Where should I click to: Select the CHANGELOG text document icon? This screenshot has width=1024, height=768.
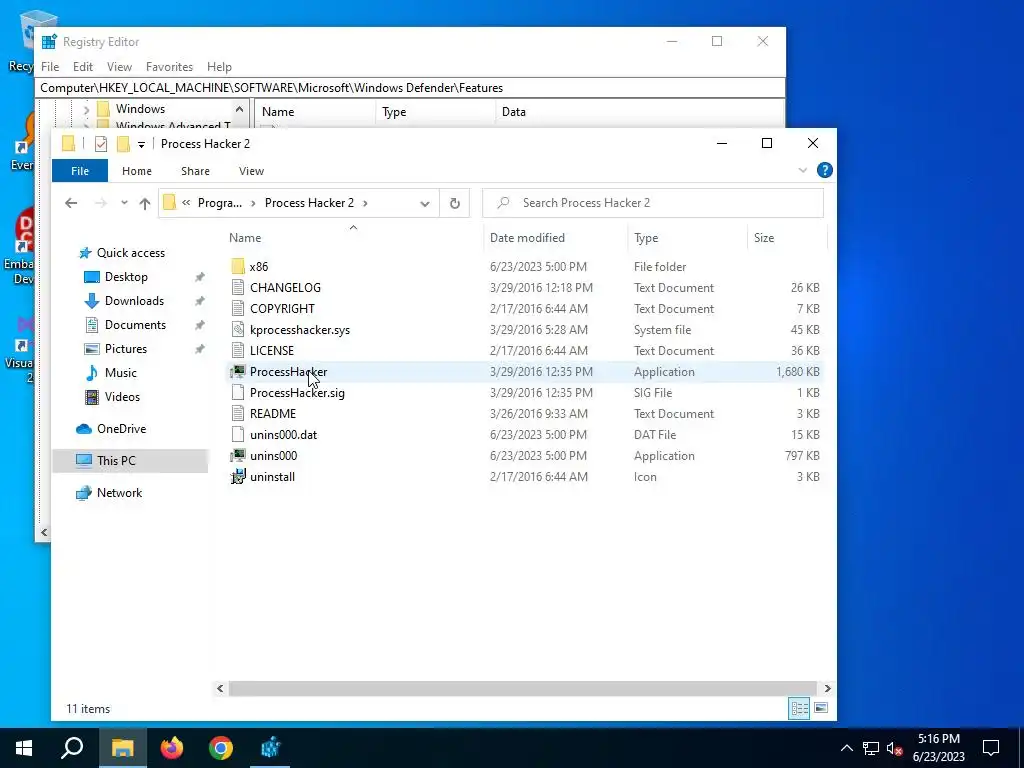238,287
